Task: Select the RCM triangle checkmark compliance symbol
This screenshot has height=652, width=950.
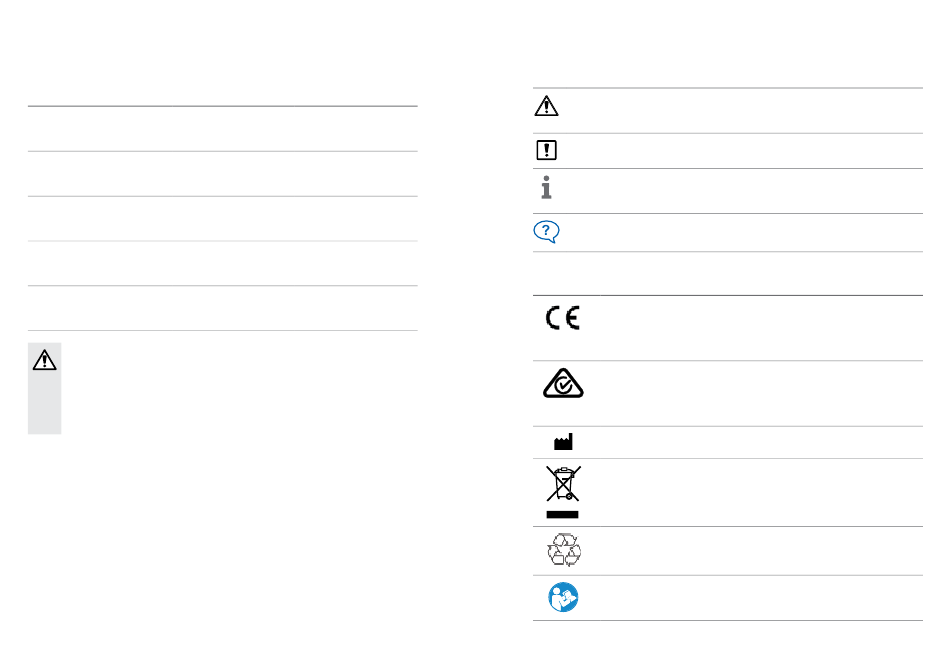Action: click(x=563, y=384)
